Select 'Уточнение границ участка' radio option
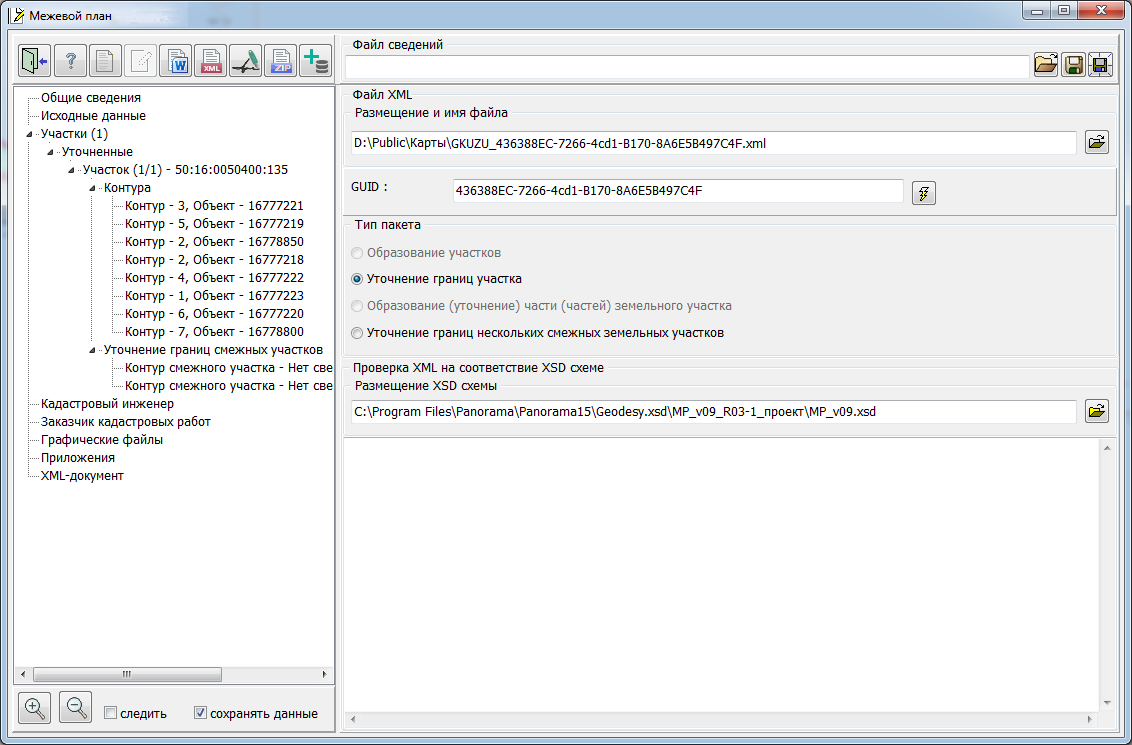 coord(358,279)
